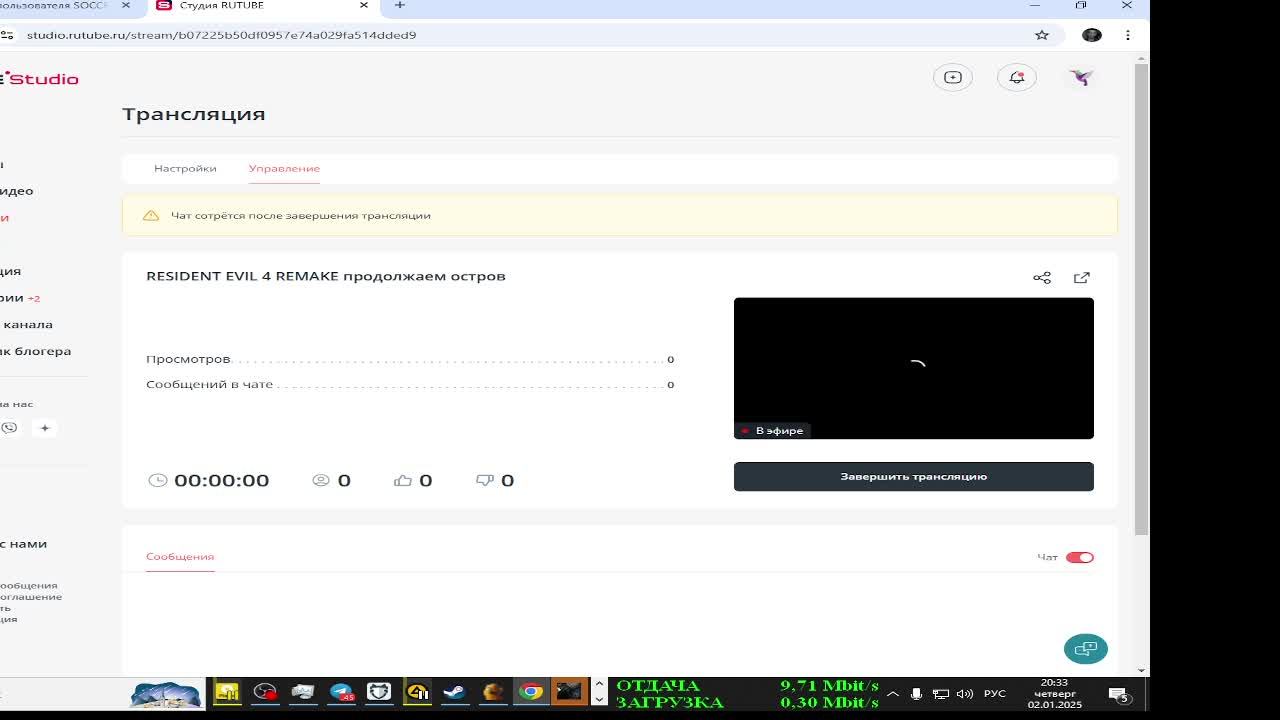
Task: Click the thumbs-down dislikes icon
Action: point(485,480)
